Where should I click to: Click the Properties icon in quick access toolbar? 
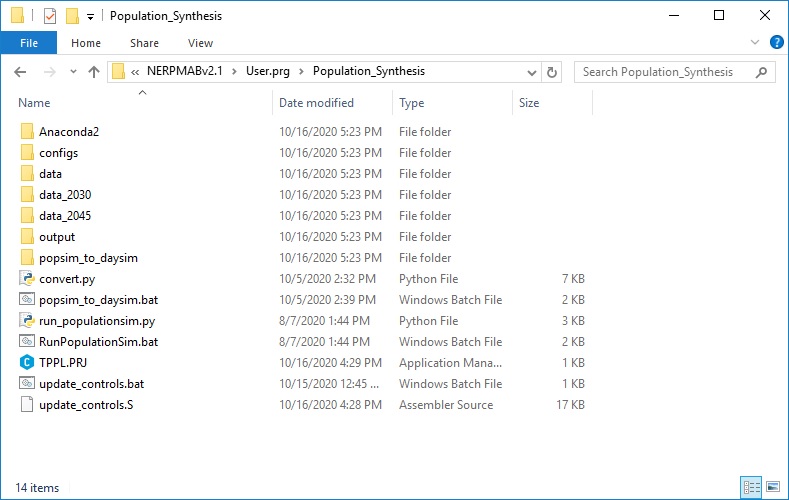pyautogui.click(x=50, y=16)
